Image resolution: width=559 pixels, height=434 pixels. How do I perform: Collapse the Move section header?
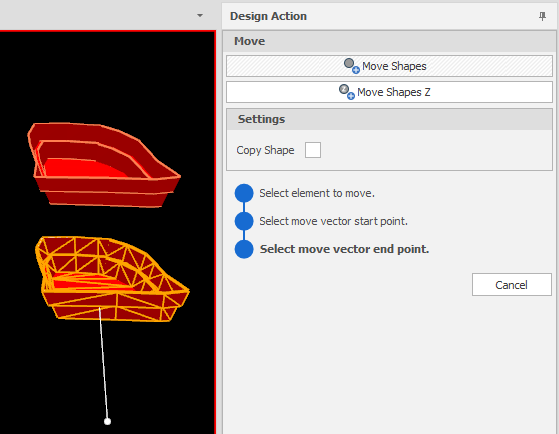389,41
